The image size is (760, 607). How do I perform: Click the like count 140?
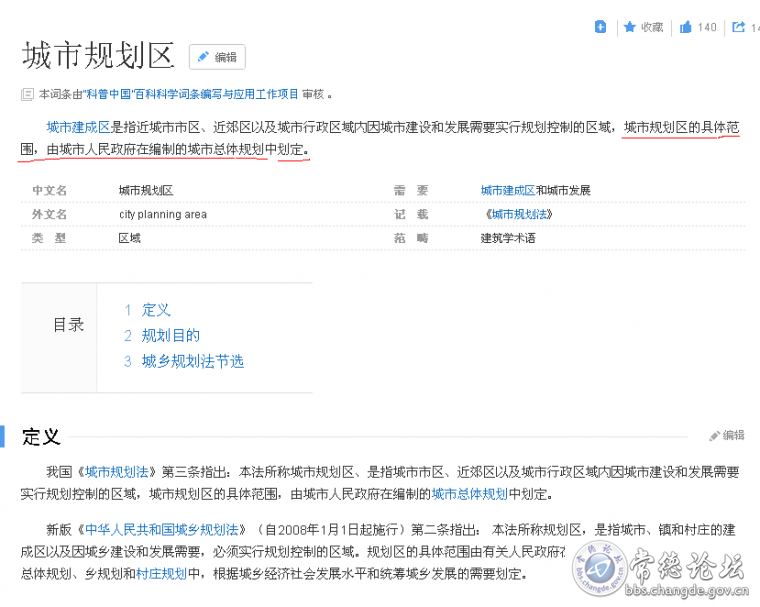point(707,27)
